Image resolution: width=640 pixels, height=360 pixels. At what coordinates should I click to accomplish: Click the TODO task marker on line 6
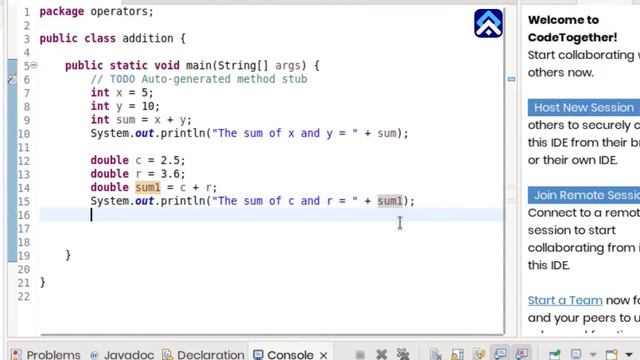(12, 79)
